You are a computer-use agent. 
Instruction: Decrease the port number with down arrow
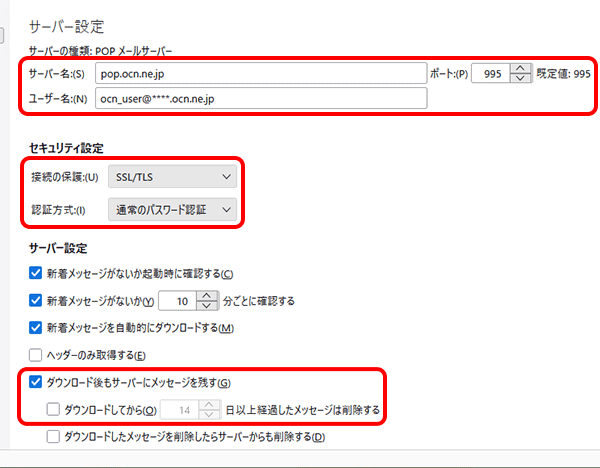pos(519,79)
